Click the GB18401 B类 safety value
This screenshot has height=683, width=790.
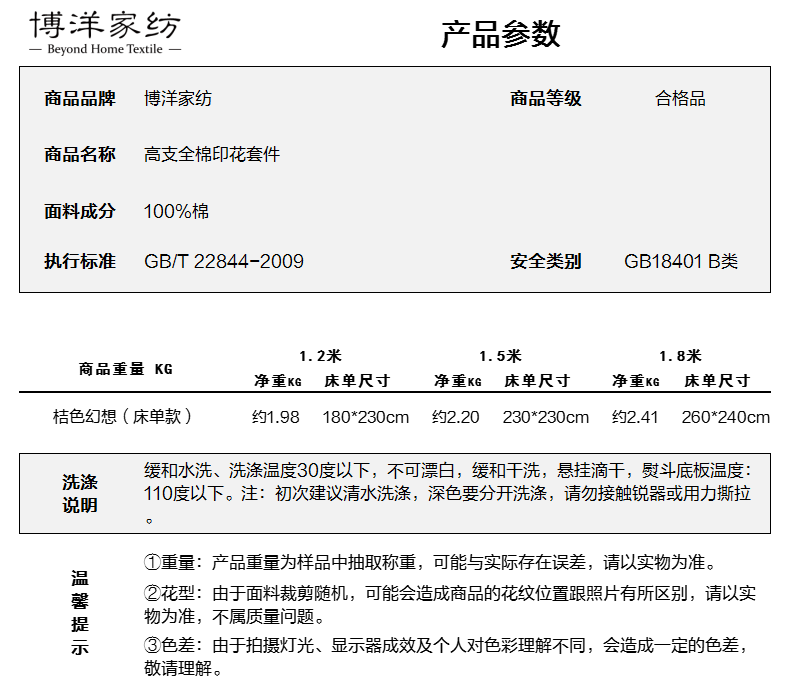[681, 261]
